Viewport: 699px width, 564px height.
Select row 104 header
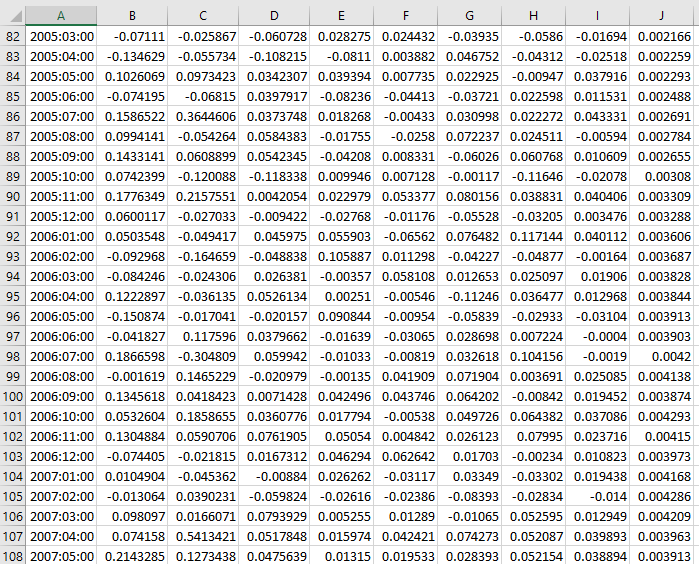click(12, 477)
